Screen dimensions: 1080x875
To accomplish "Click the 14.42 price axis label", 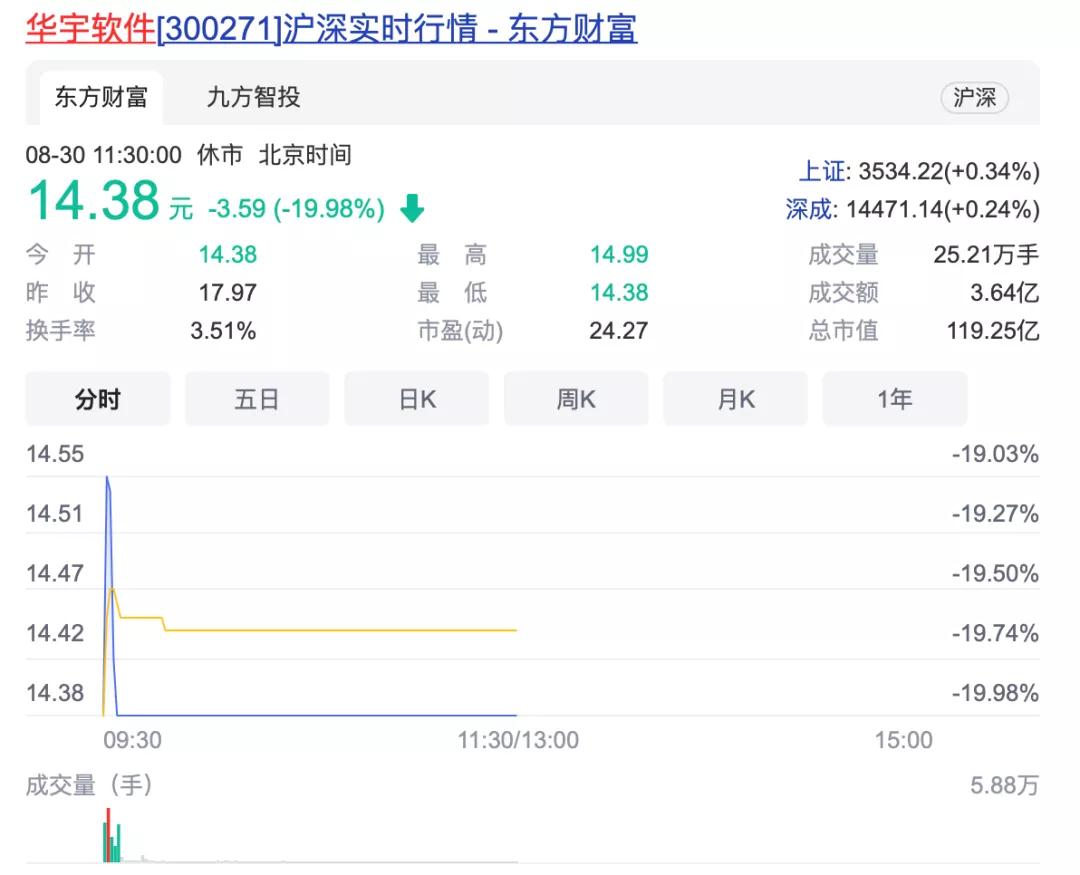I will click(55, 632).
